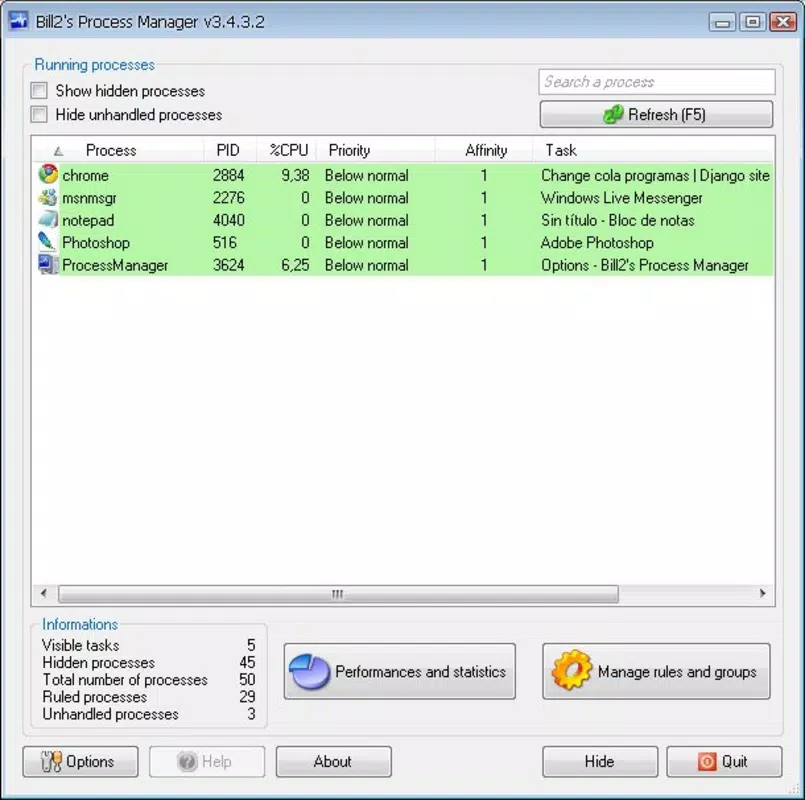Screen dimensions: 805x800
Task: Sort by the %CPU column header
Action: point(287,150)
